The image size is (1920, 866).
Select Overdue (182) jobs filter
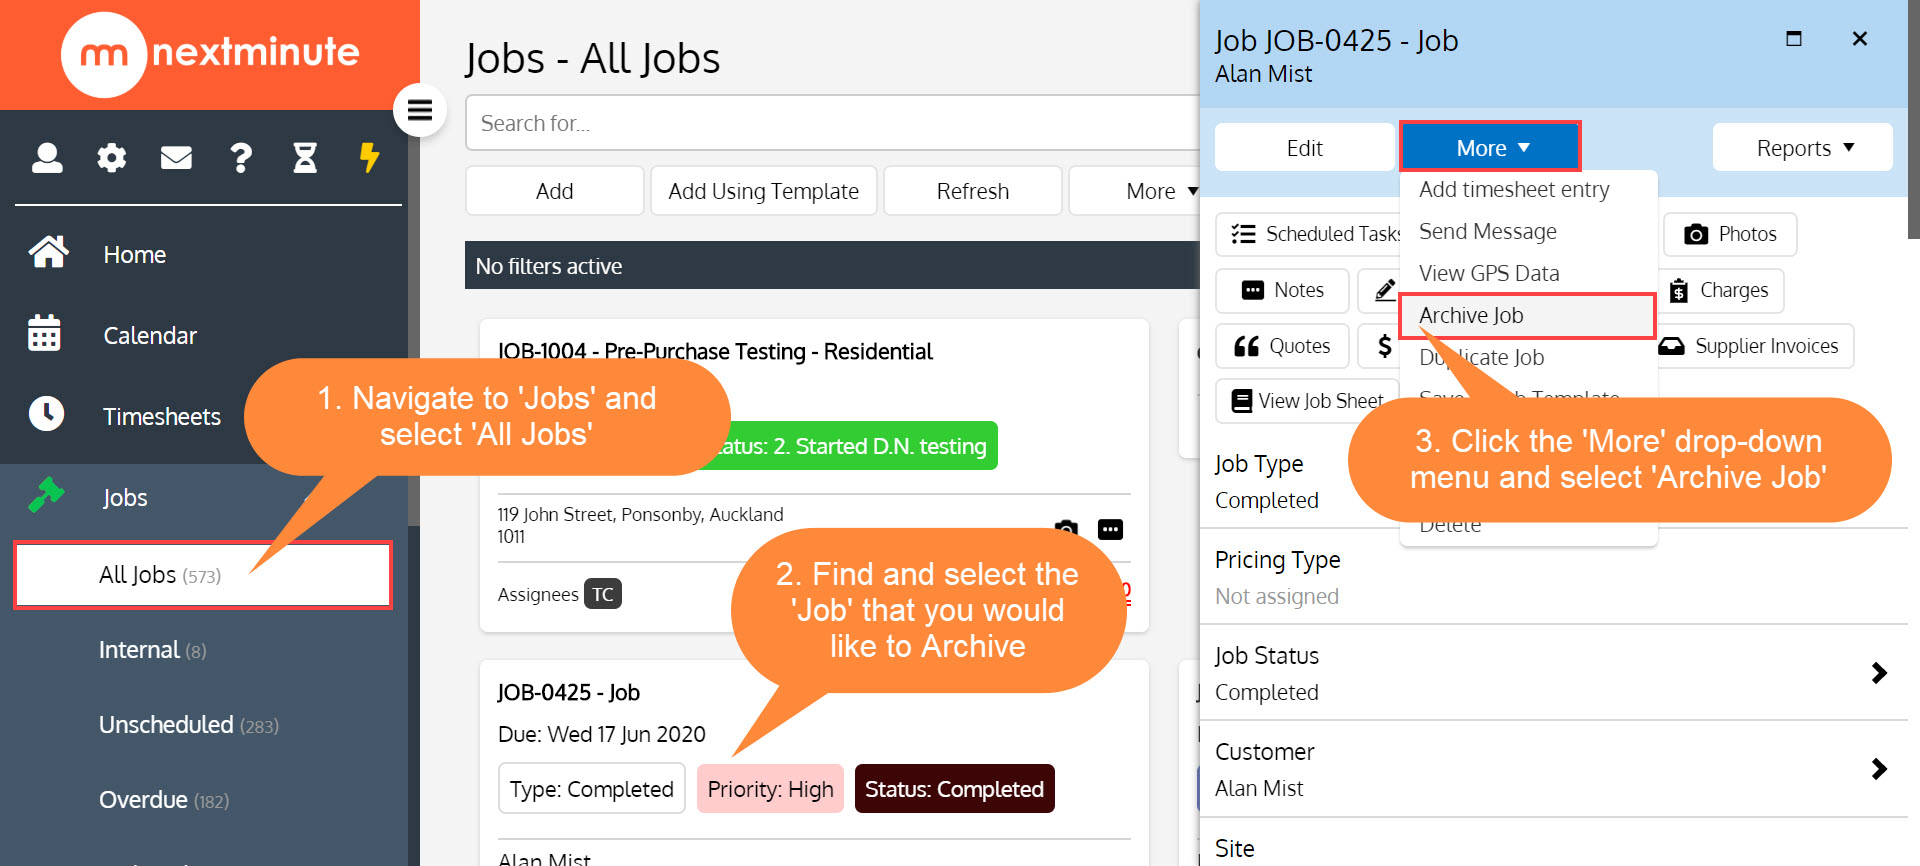click(163, 800)
